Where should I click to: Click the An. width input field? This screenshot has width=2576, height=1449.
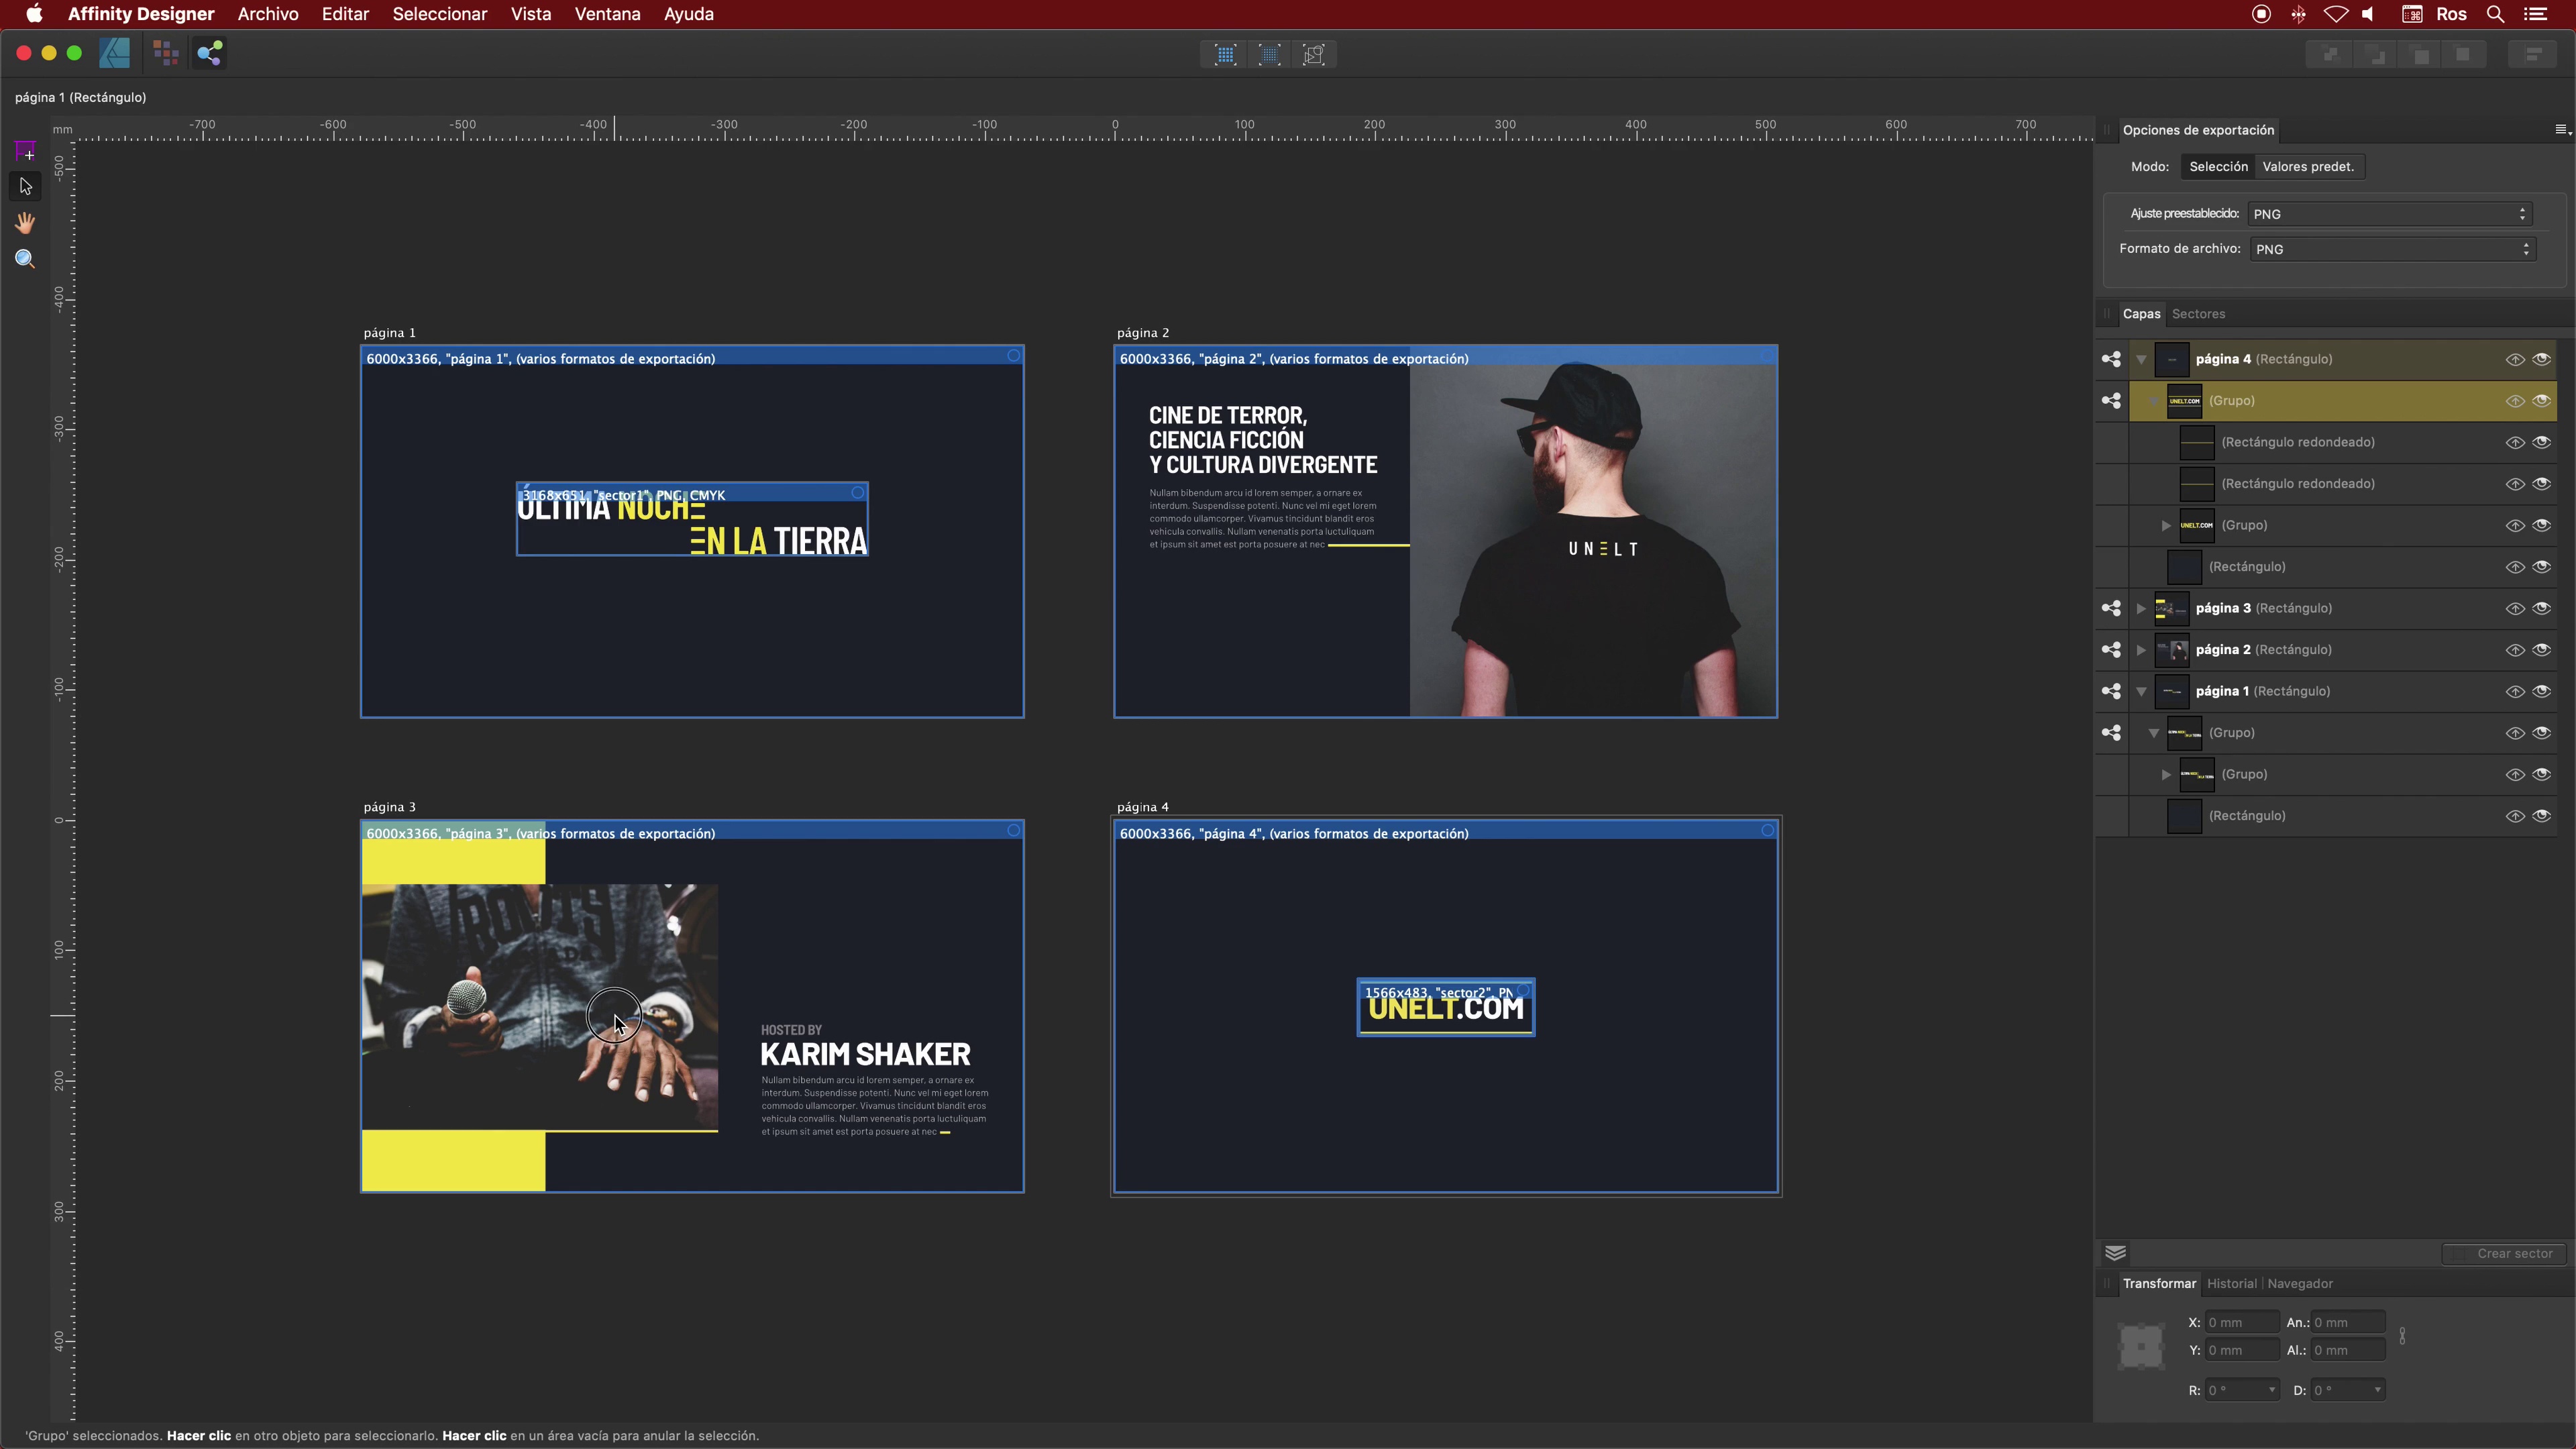(2348, 1322)
